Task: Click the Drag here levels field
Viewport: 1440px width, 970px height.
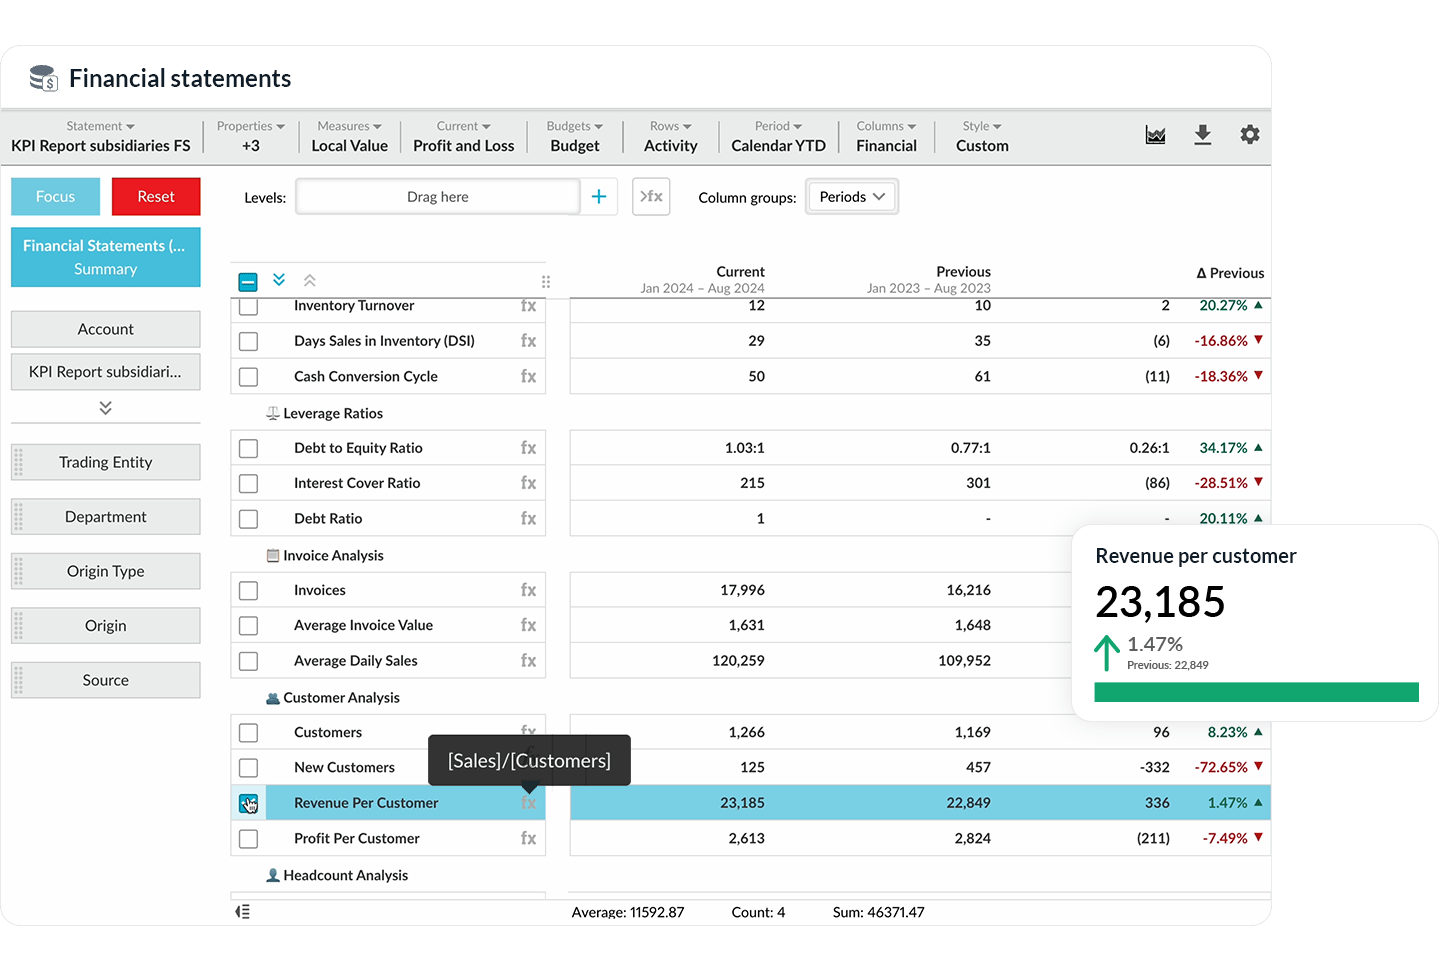Action: click(437, 196)
